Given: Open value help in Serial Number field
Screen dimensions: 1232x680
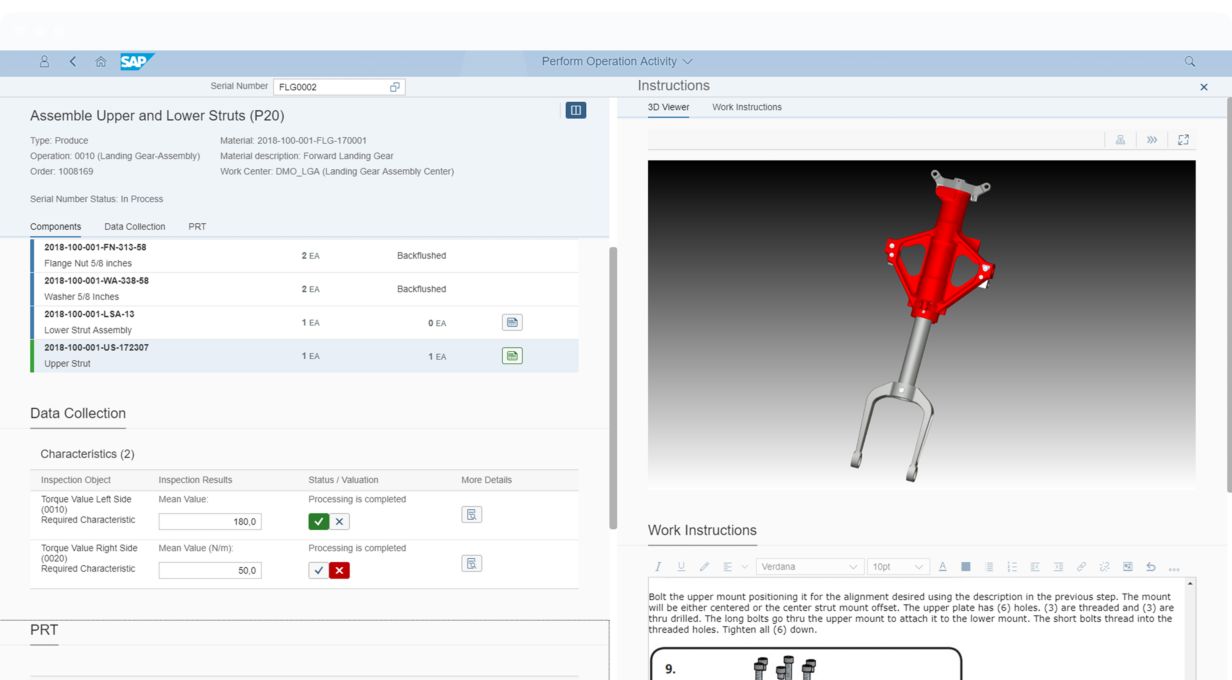Looking at the screenshot, I should pos(395,87).
